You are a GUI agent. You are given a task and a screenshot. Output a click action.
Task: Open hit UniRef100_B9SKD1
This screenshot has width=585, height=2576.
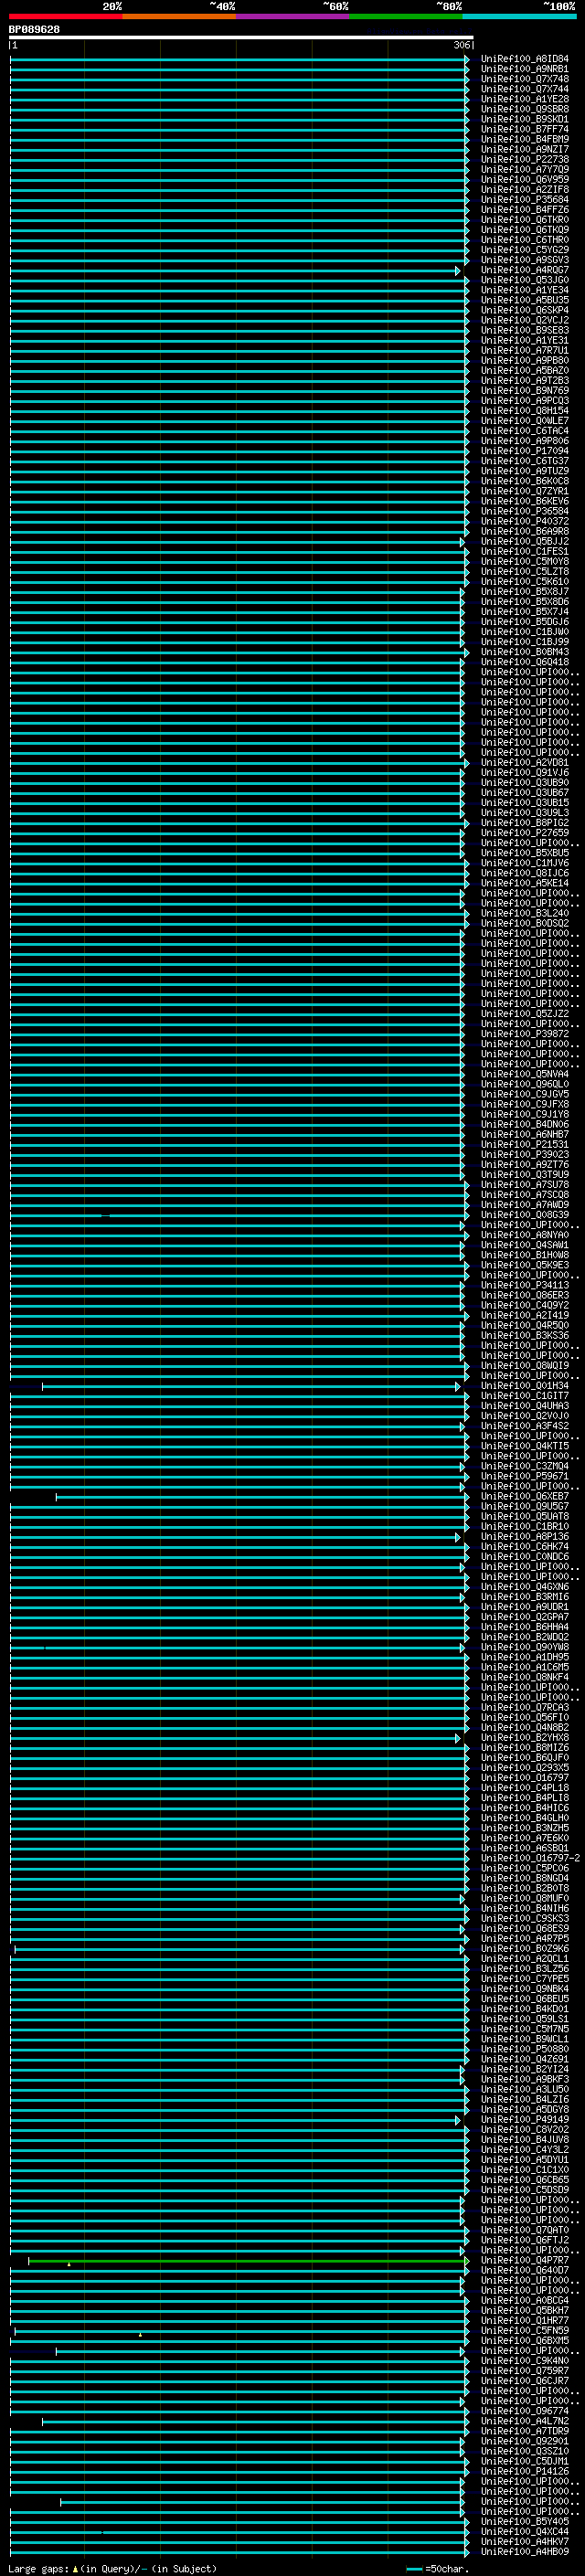pyautogui.click(x=524, y=119)
